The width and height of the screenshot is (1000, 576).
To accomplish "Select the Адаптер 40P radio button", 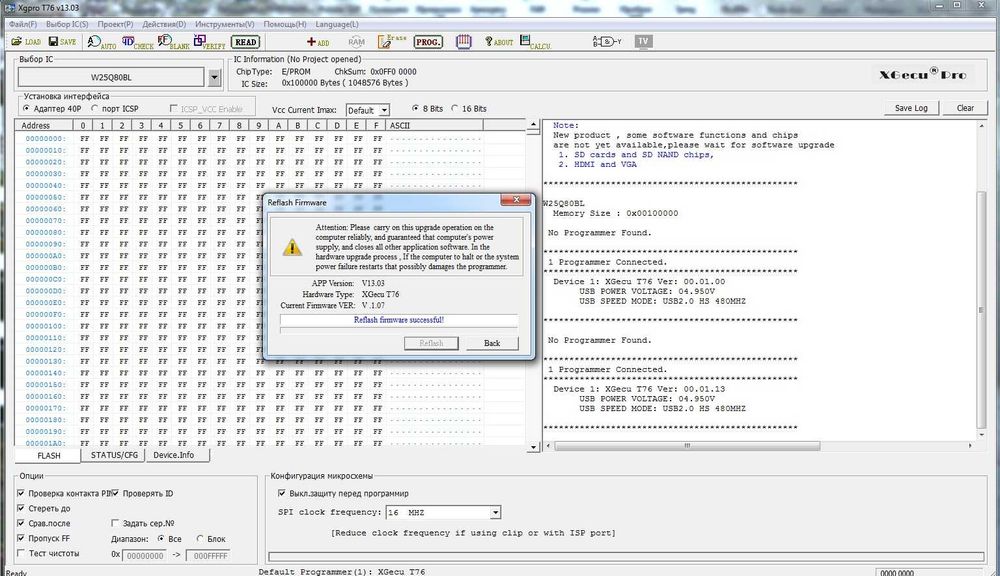I will 26,108.
